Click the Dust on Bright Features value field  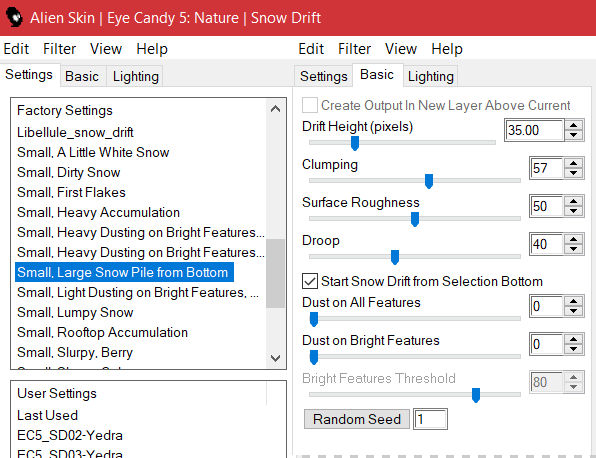[x=547, y=344]
